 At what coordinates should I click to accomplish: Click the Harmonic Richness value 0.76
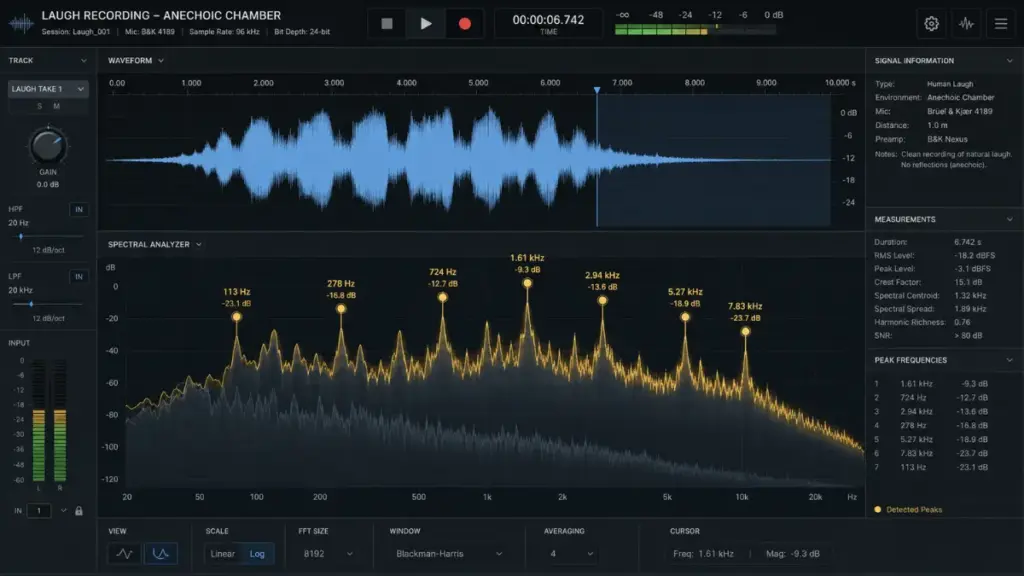(x=962, y=322)
